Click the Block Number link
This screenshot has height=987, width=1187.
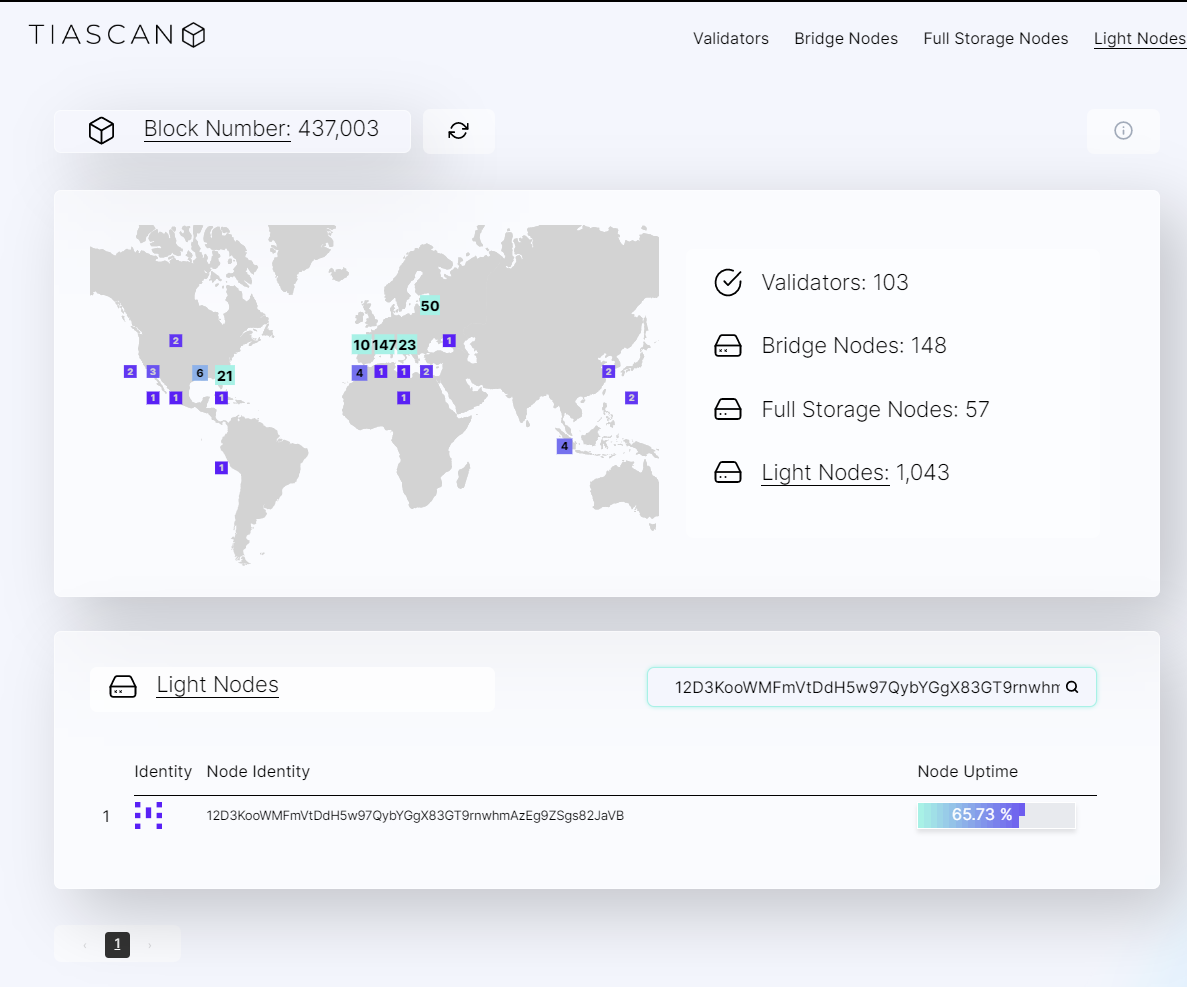click(217, 129)
